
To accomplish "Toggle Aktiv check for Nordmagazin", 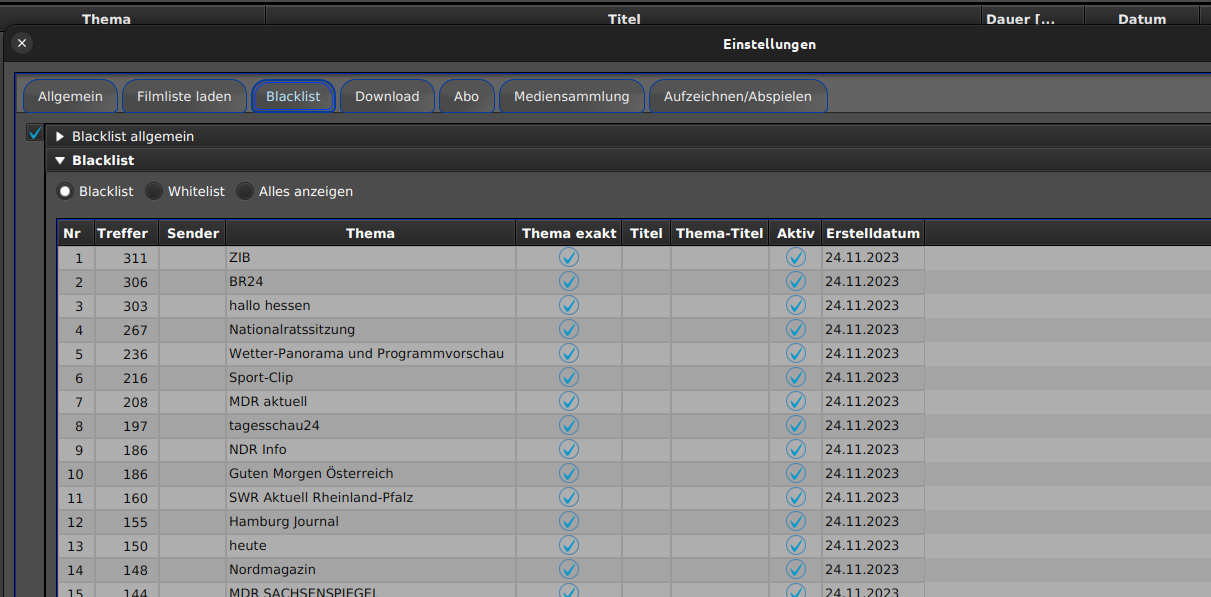I will (x=796, y=569).
